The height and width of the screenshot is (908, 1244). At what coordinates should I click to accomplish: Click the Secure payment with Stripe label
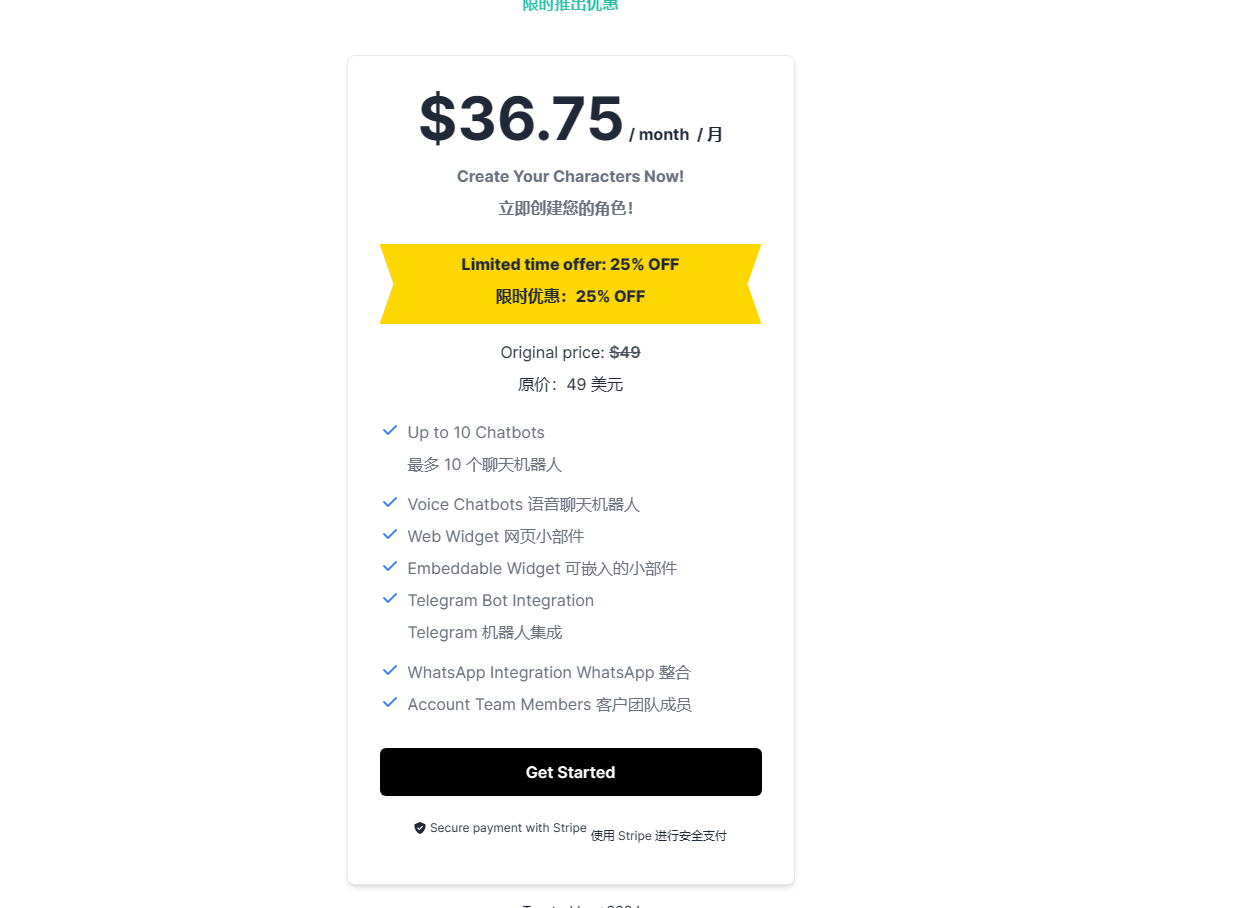click(x=508, y=828)
